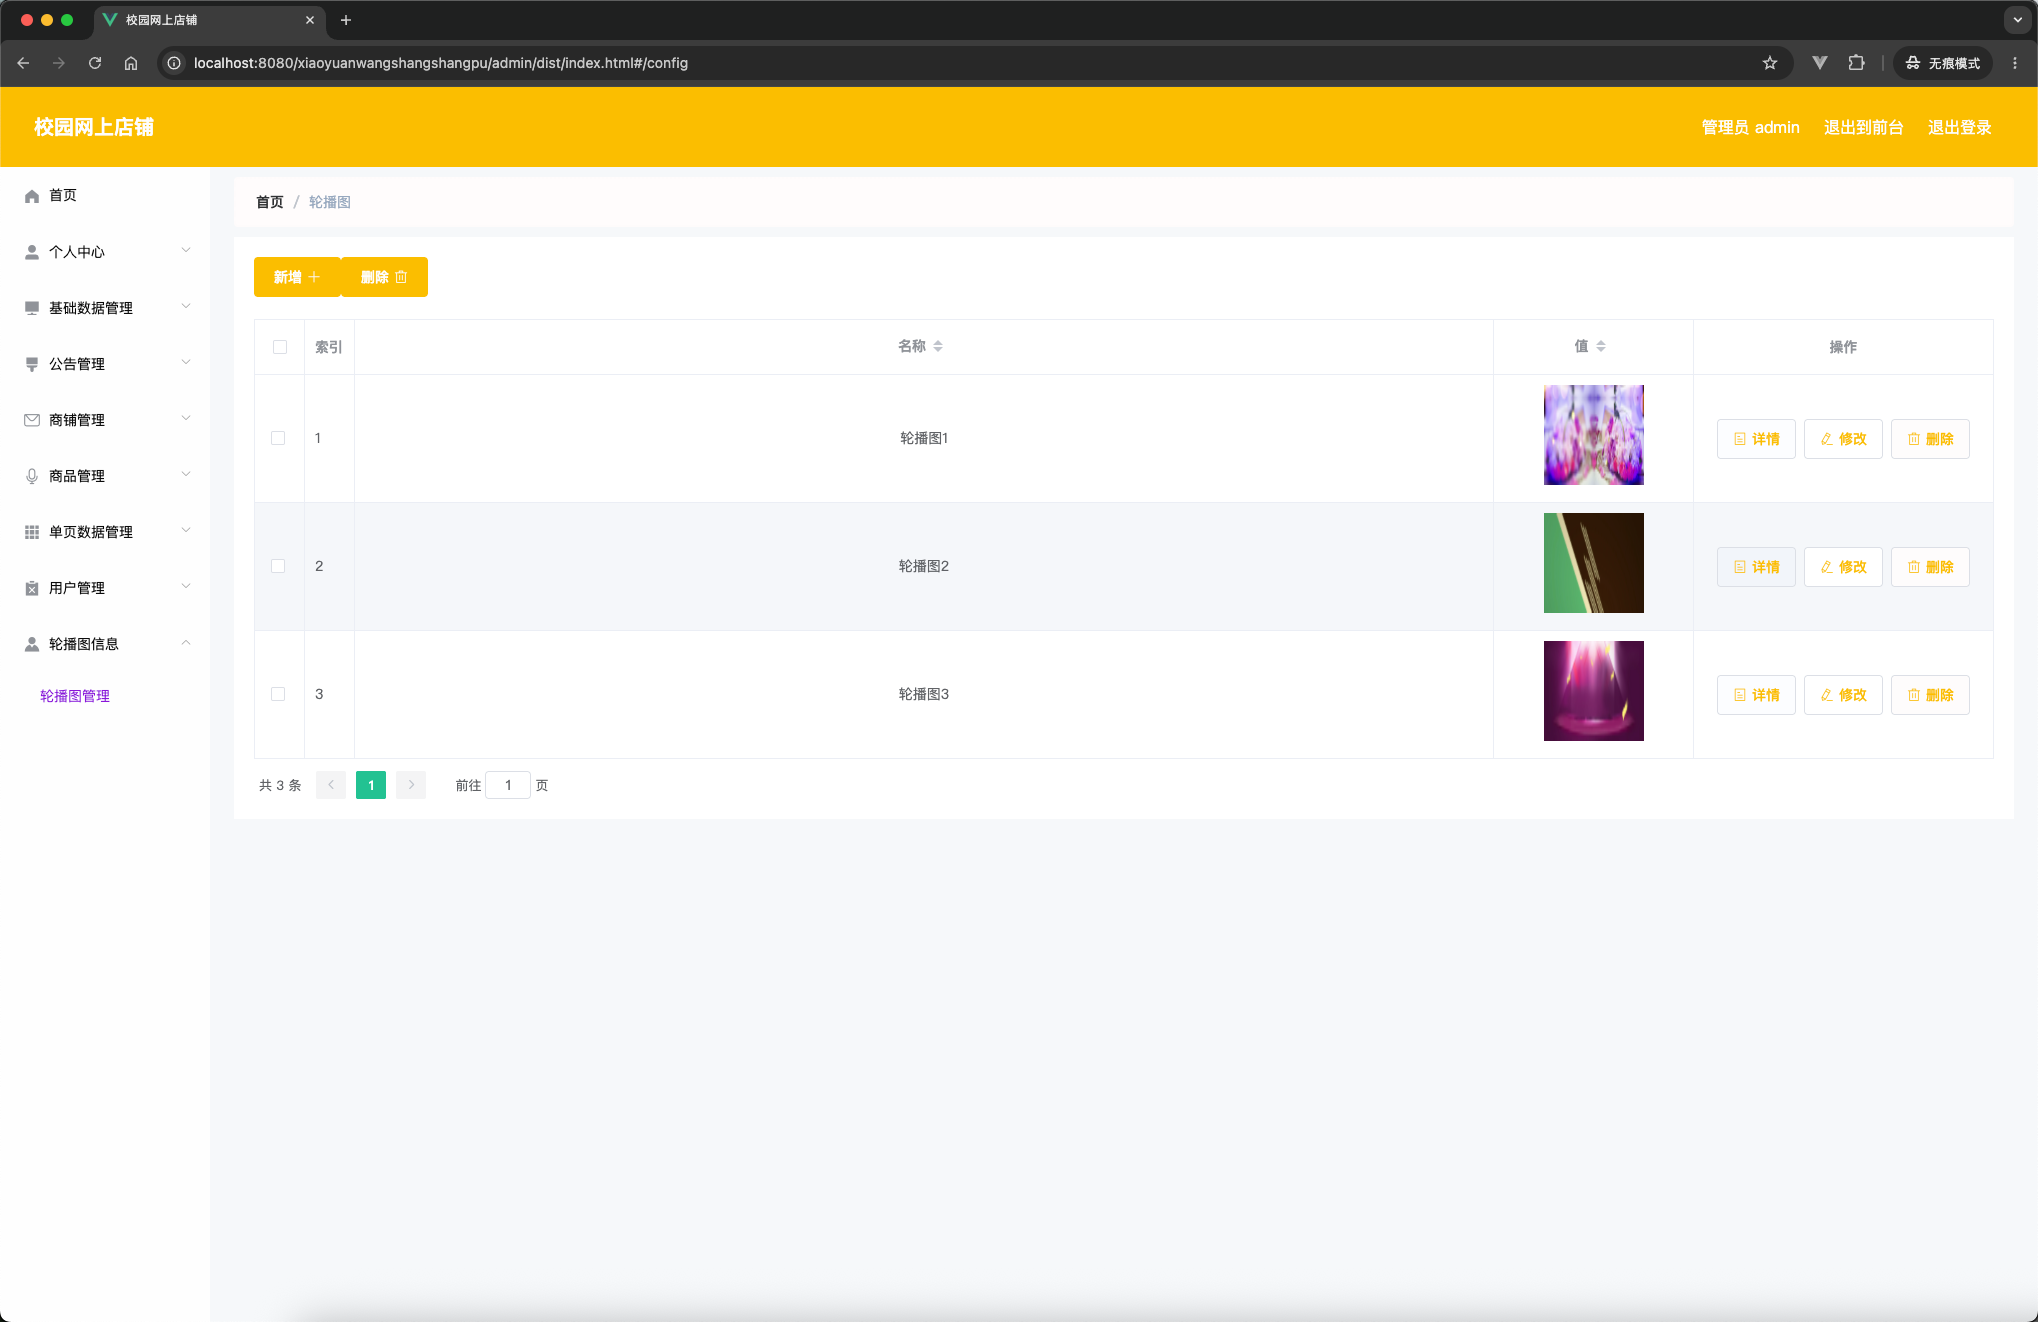Image resolution: width=2038 pixels, height=1322 pixels.
Task: Click the 首页 breadcrumb link
Action: (270, 202)
